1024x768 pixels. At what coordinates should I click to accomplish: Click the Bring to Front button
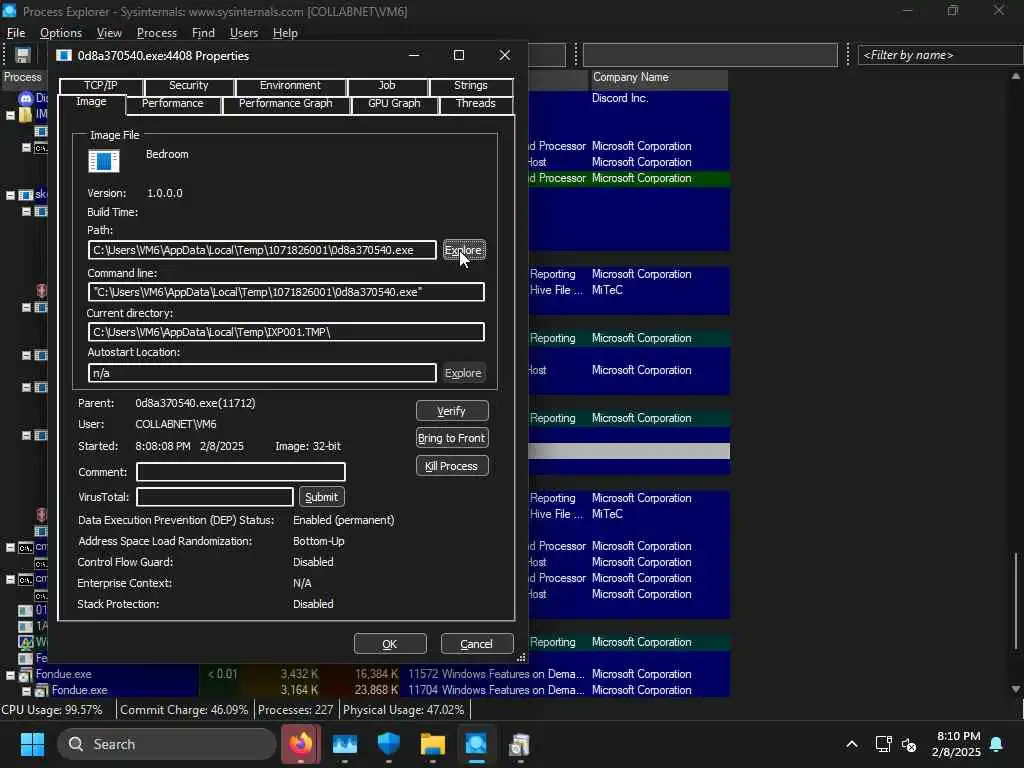pyautogui.click(x=451, y=438)
